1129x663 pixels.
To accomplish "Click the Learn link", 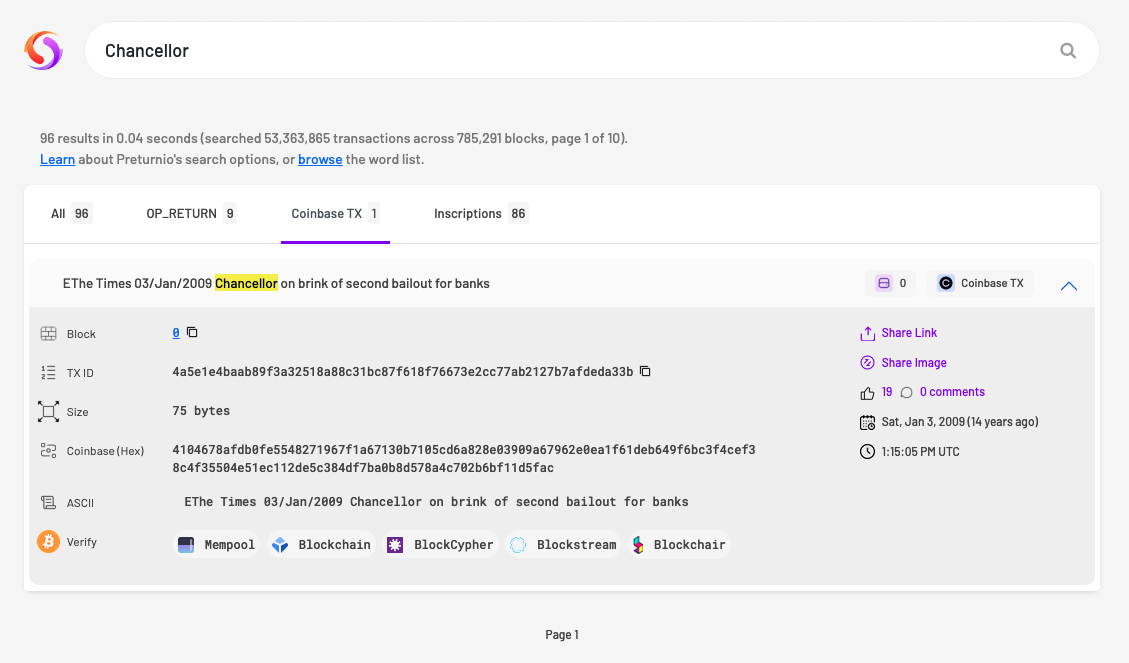I will point(57,160).
